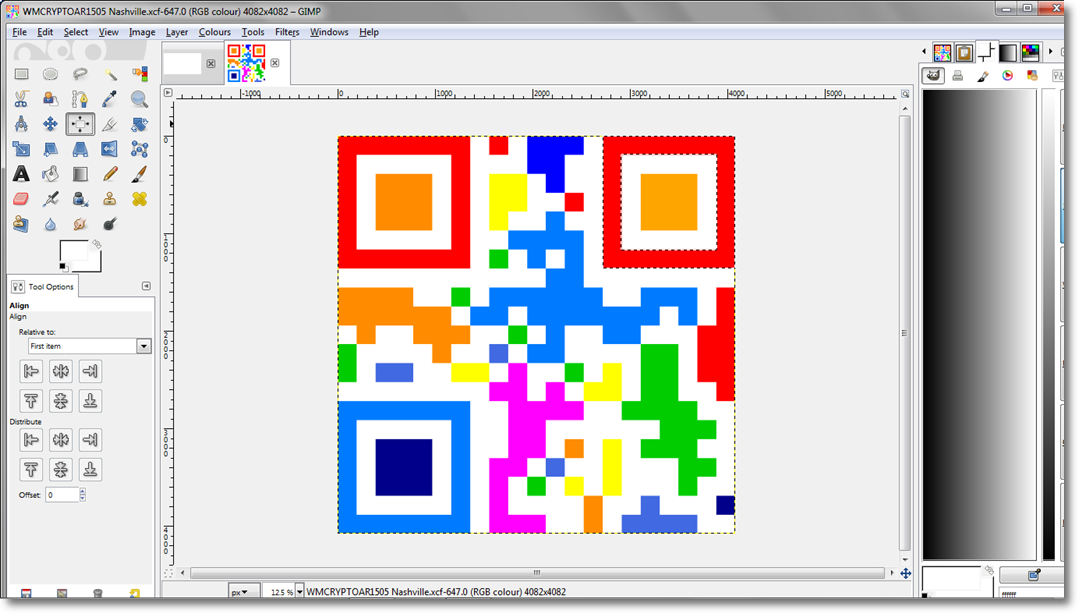This screenshot has height=615, width=1080.
Task: Select the Paintbrush tool
Action: pos(139,174)
